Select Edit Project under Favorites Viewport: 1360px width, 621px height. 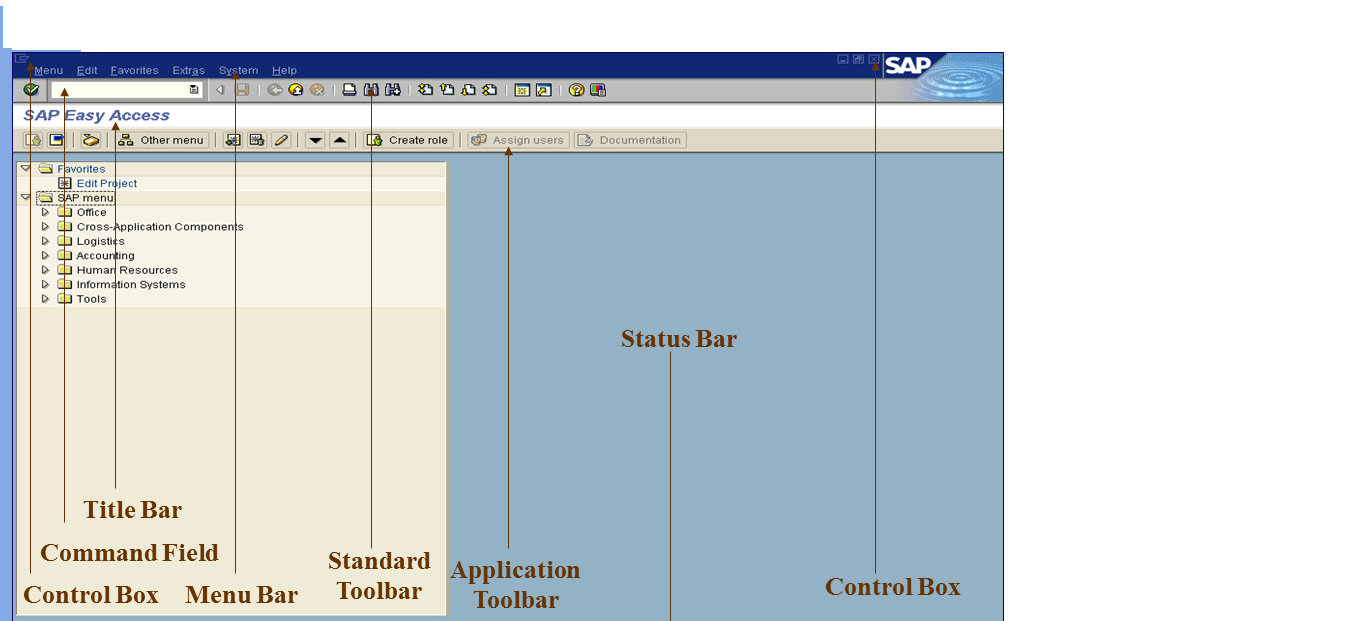point(107,183)
